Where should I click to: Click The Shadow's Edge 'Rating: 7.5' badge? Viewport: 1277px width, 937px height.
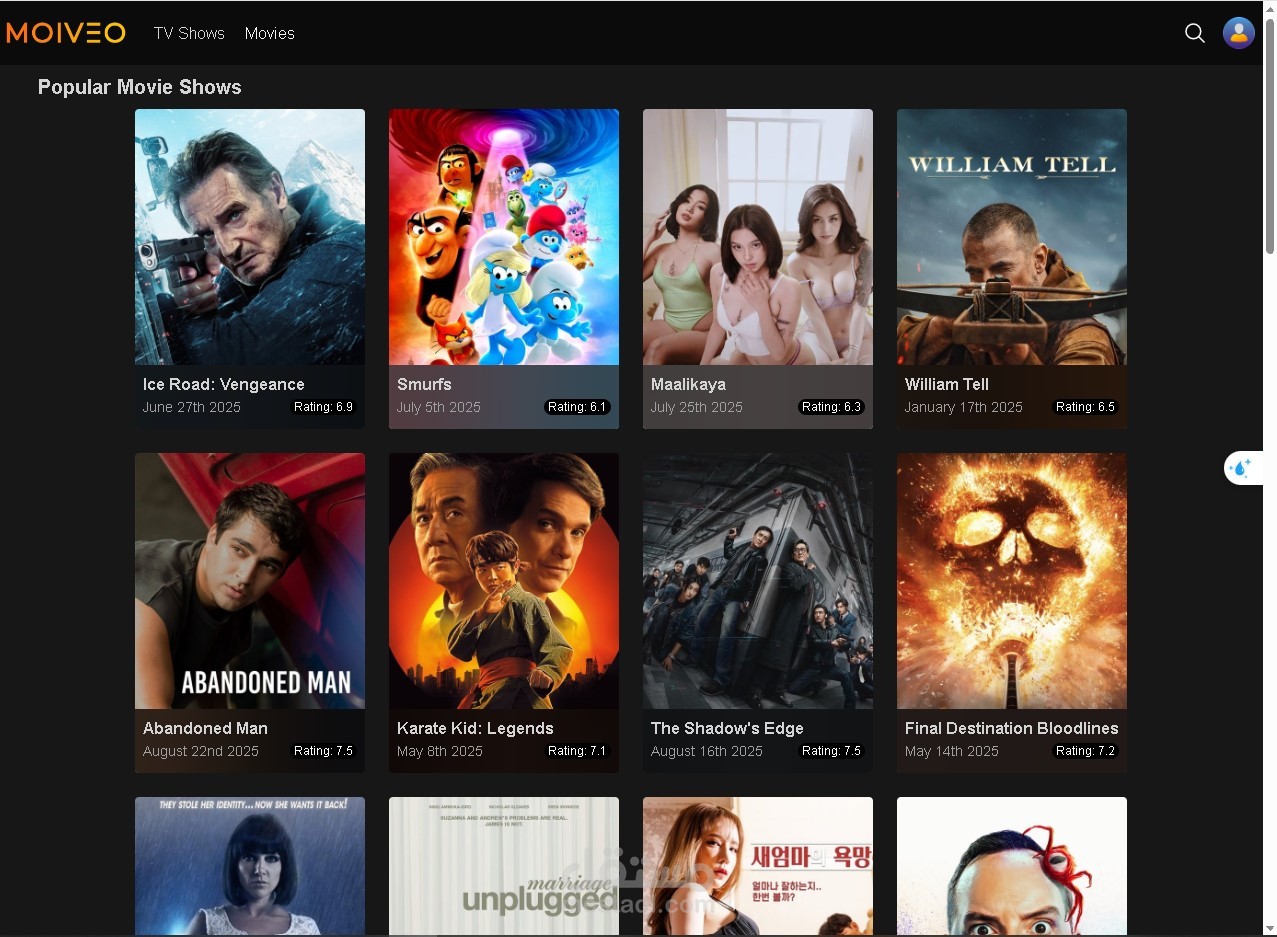point(831,751)
